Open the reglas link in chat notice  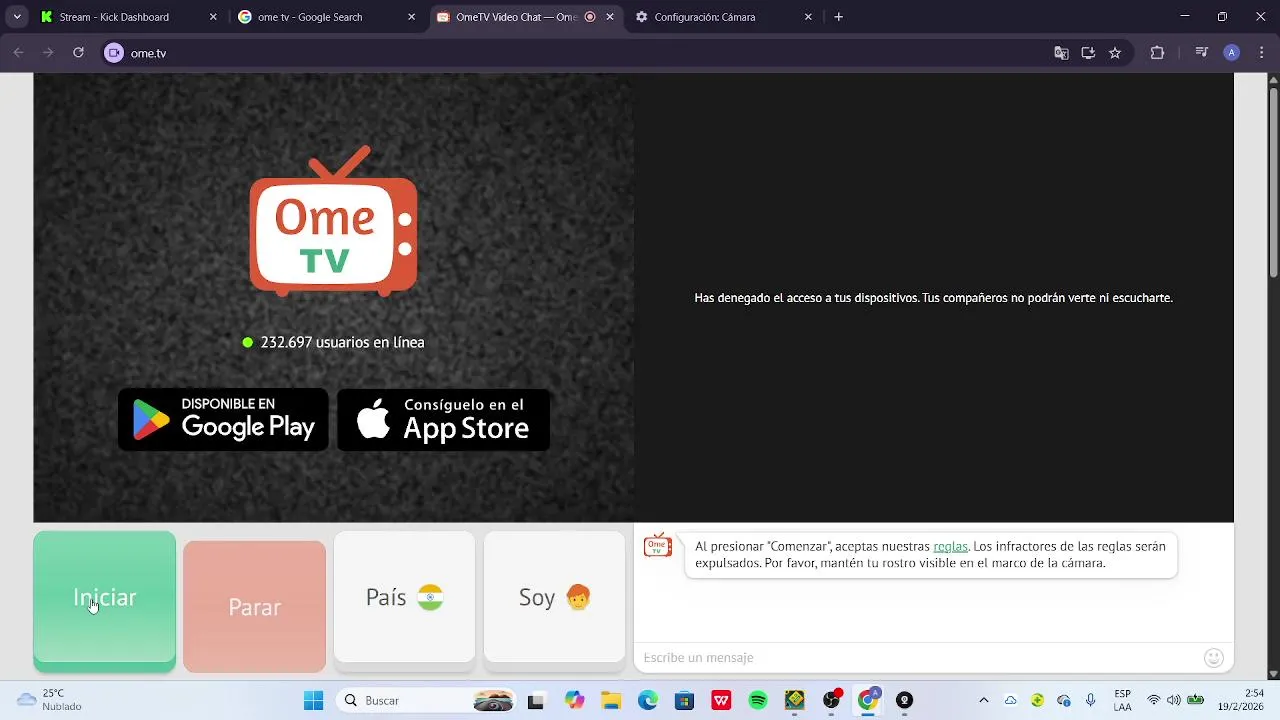950,546
